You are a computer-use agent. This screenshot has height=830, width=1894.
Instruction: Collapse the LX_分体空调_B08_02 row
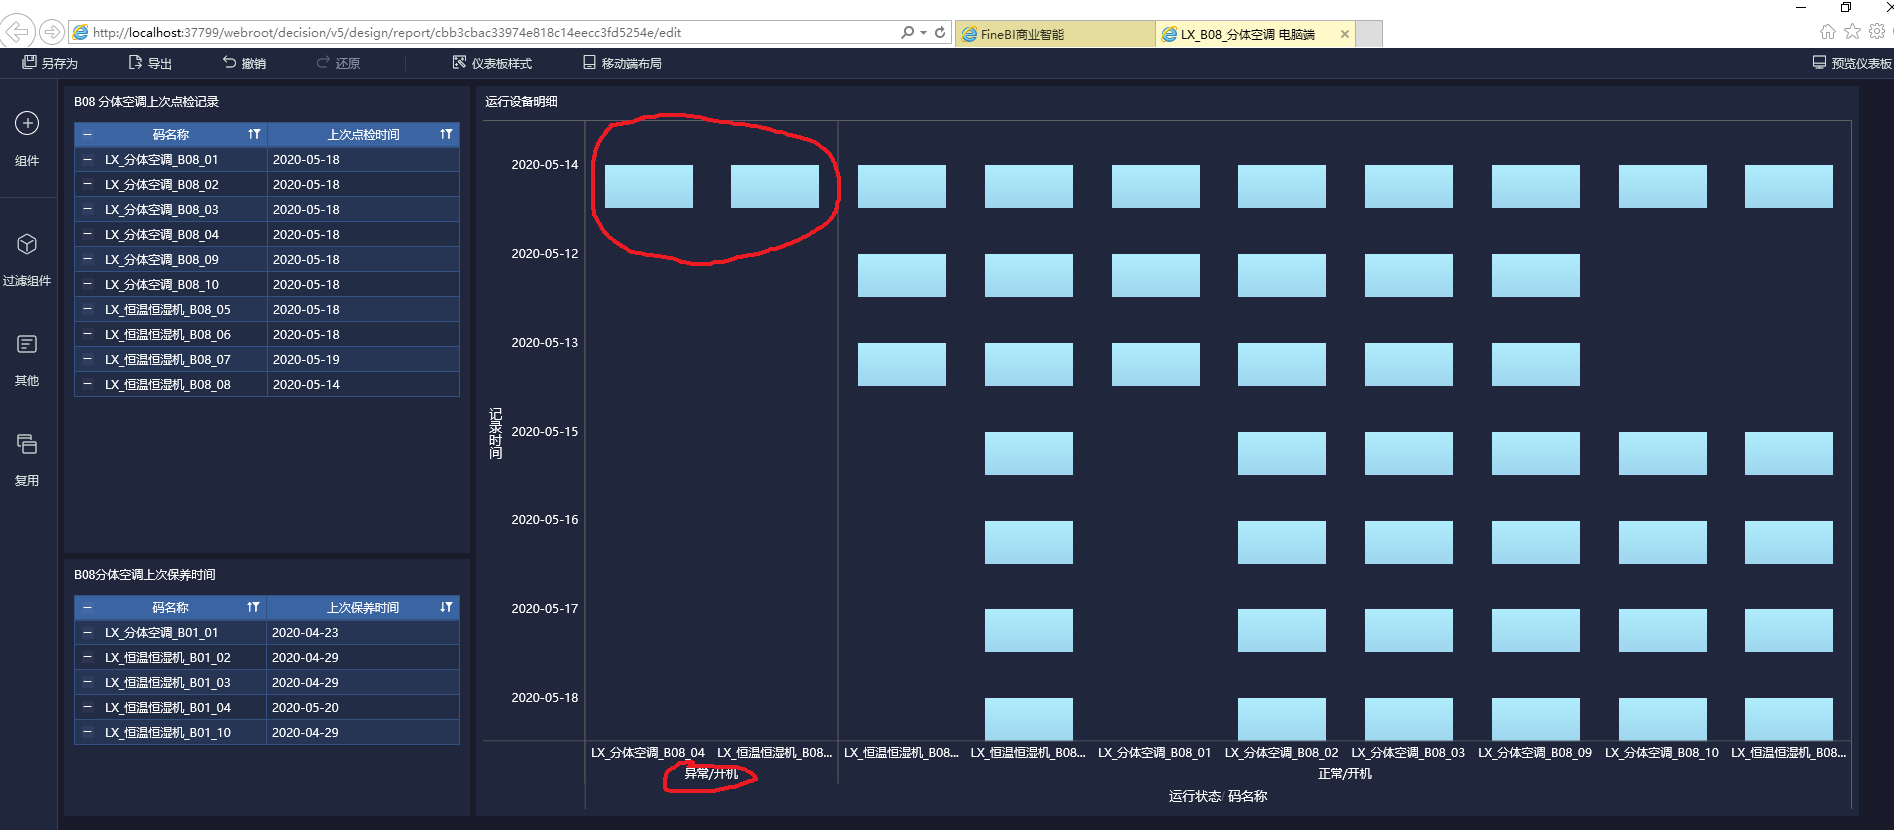[x=87, y=184]
